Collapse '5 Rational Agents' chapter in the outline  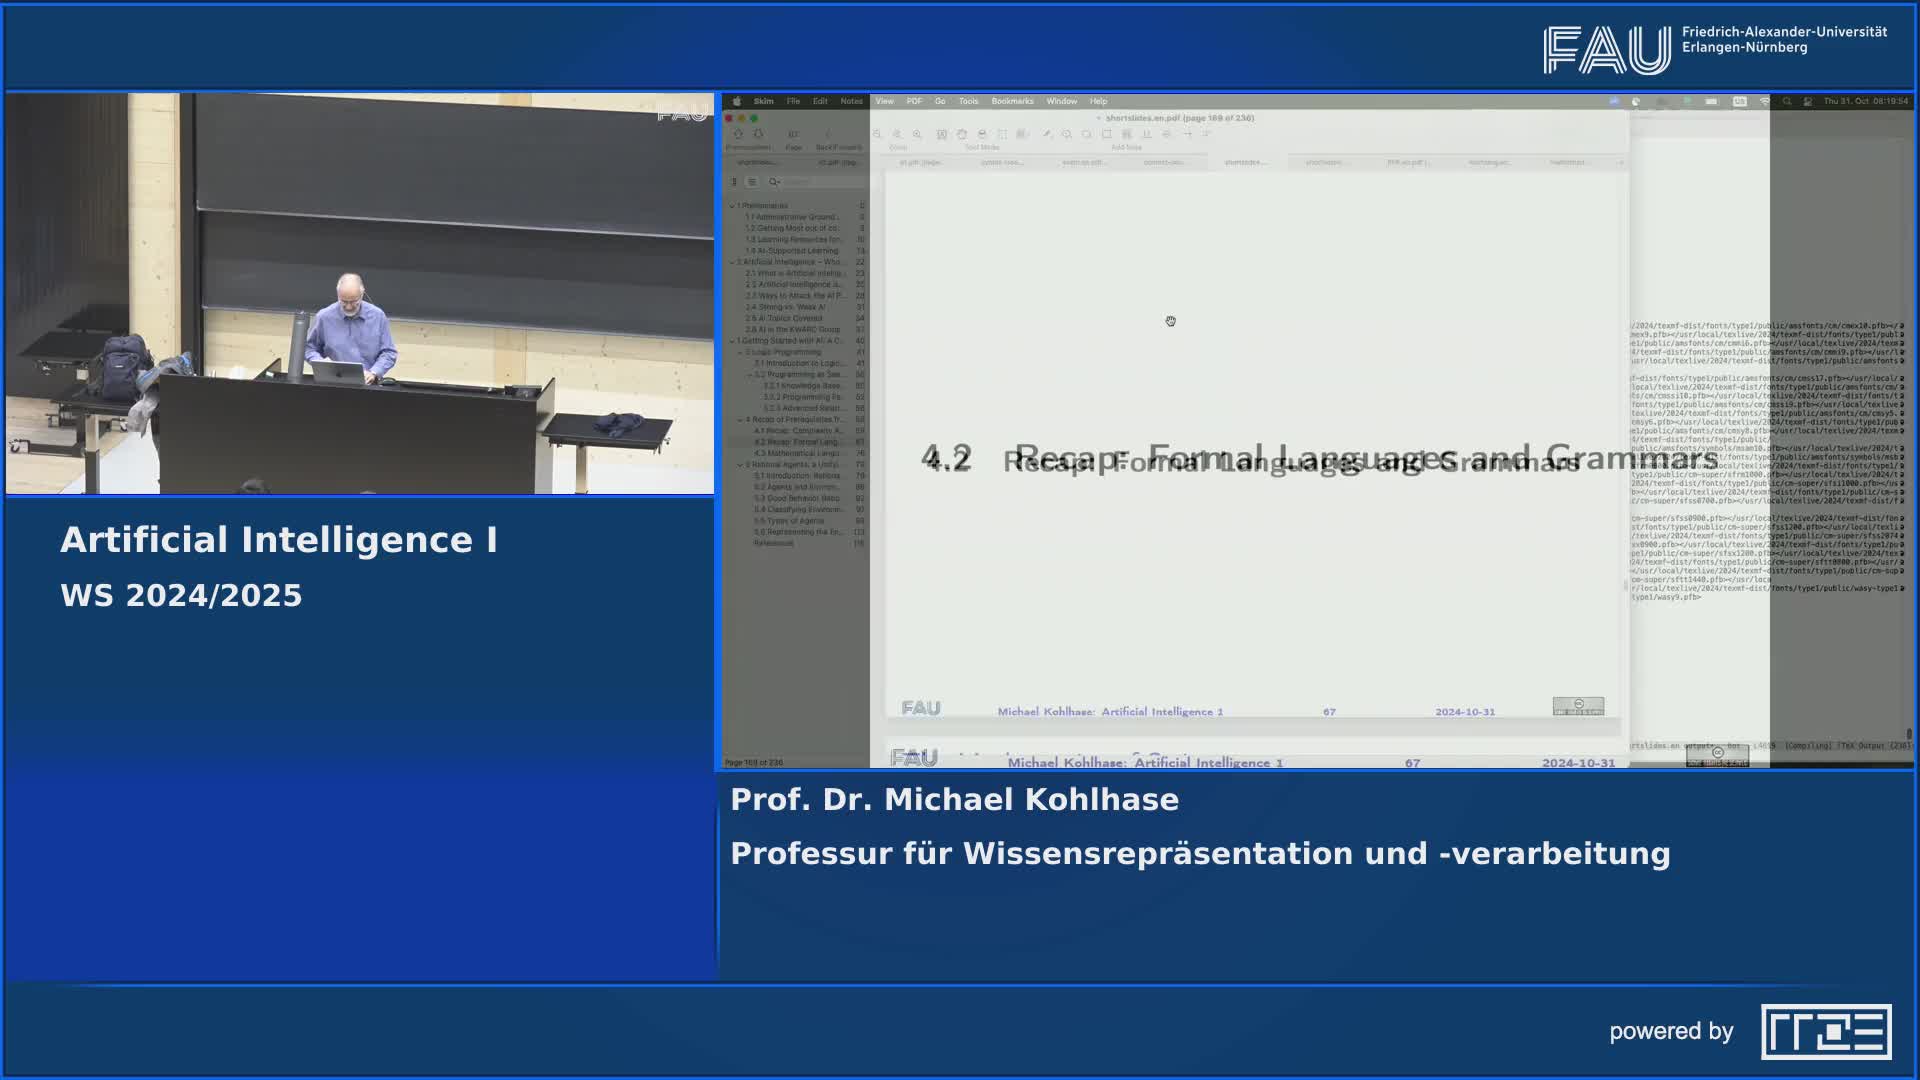[x=740, y=465]
